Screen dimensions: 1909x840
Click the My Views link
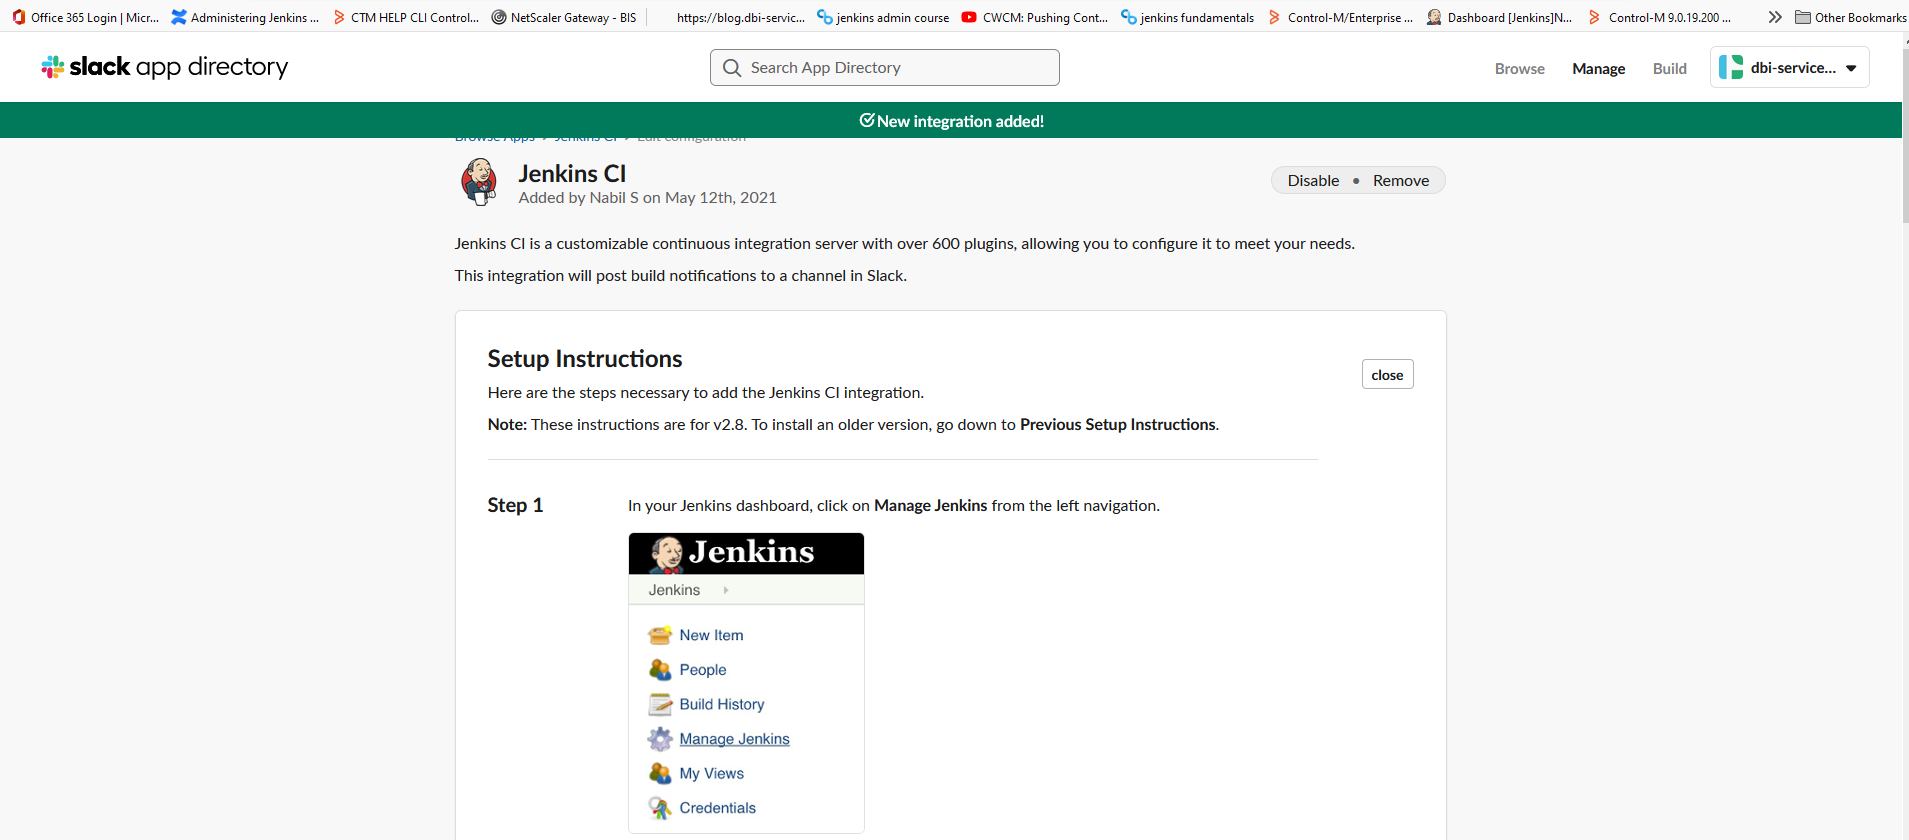tap(711, 773)
